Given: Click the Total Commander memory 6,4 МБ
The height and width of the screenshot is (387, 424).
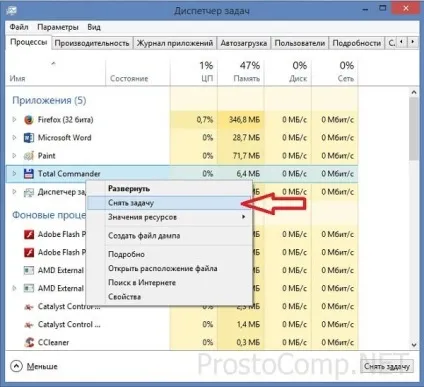Looking at the screenshot, I should coord(248,174).
